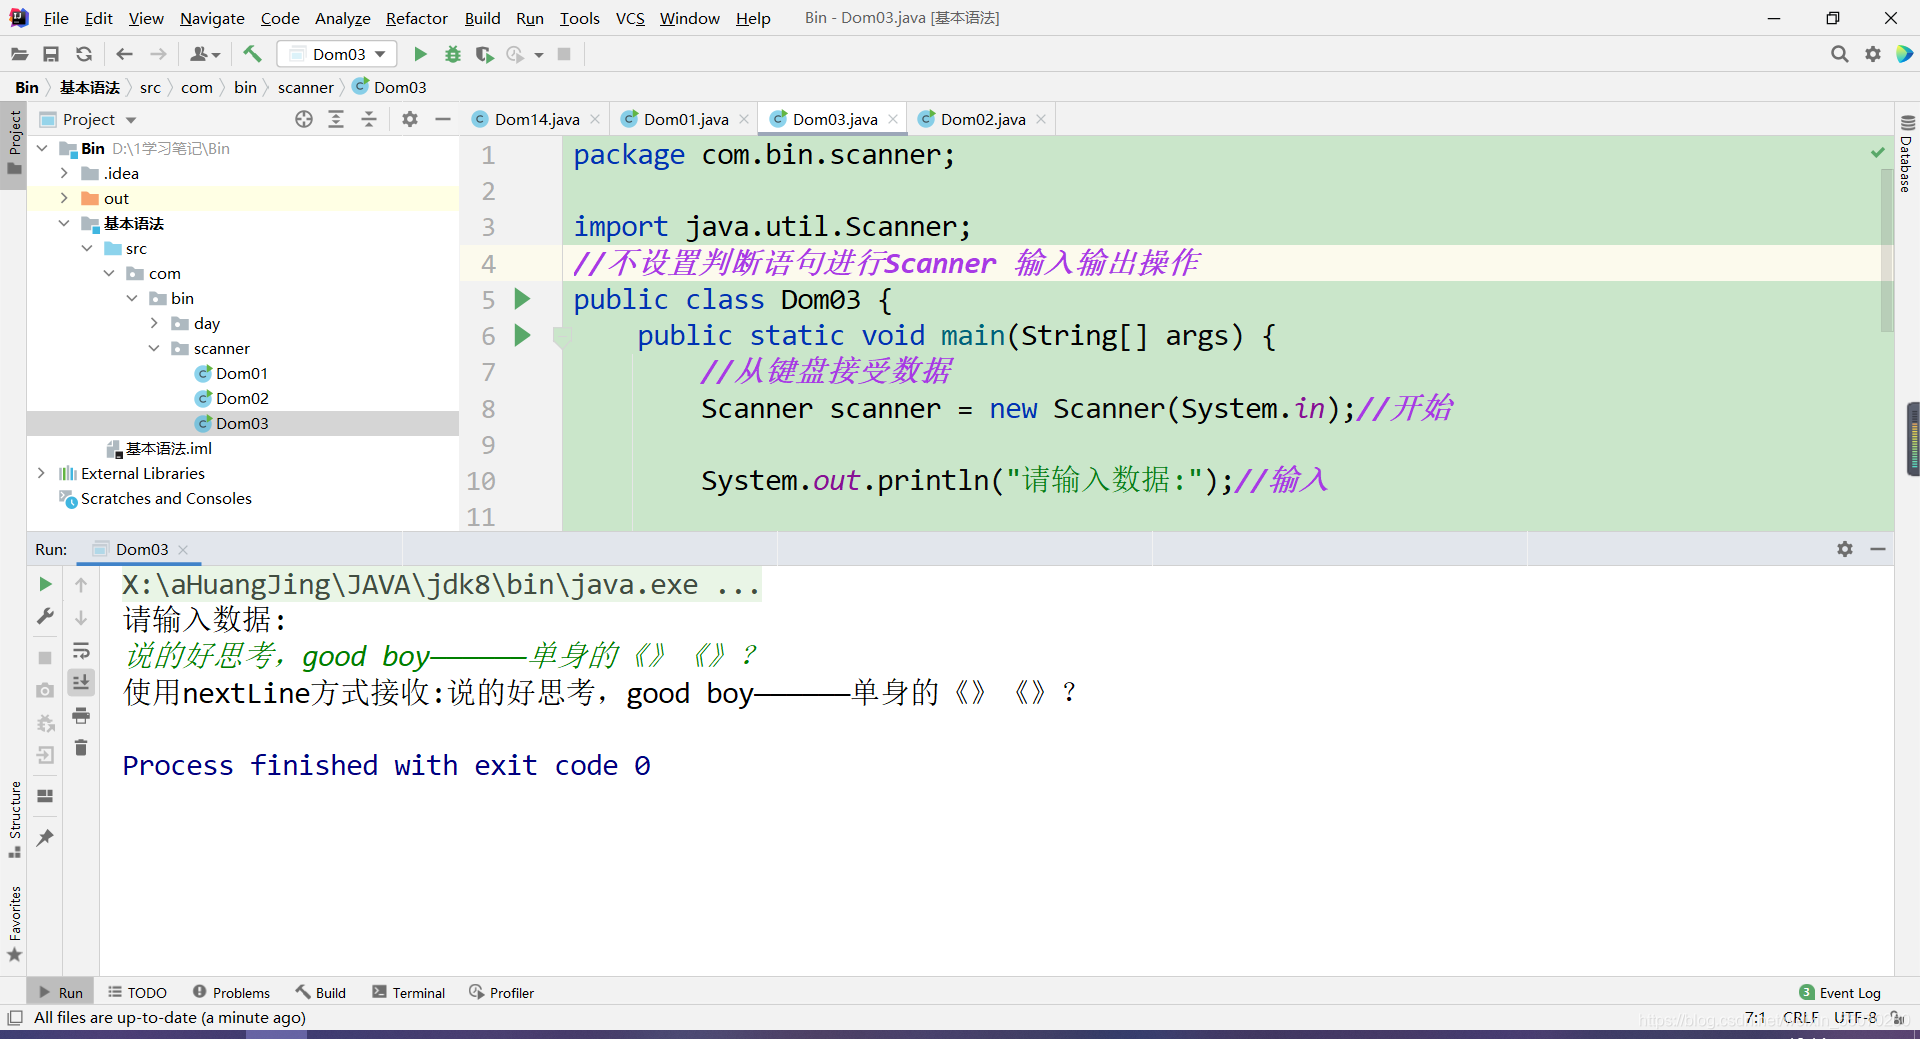Build project with the hammer icon

tap(252, 54)
